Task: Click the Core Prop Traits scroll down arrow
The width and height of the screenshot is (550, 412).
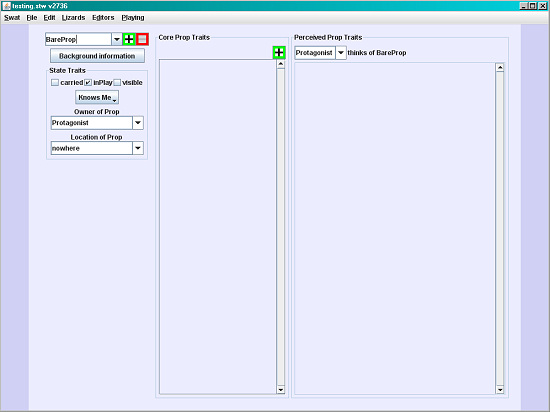Action: 281,389
